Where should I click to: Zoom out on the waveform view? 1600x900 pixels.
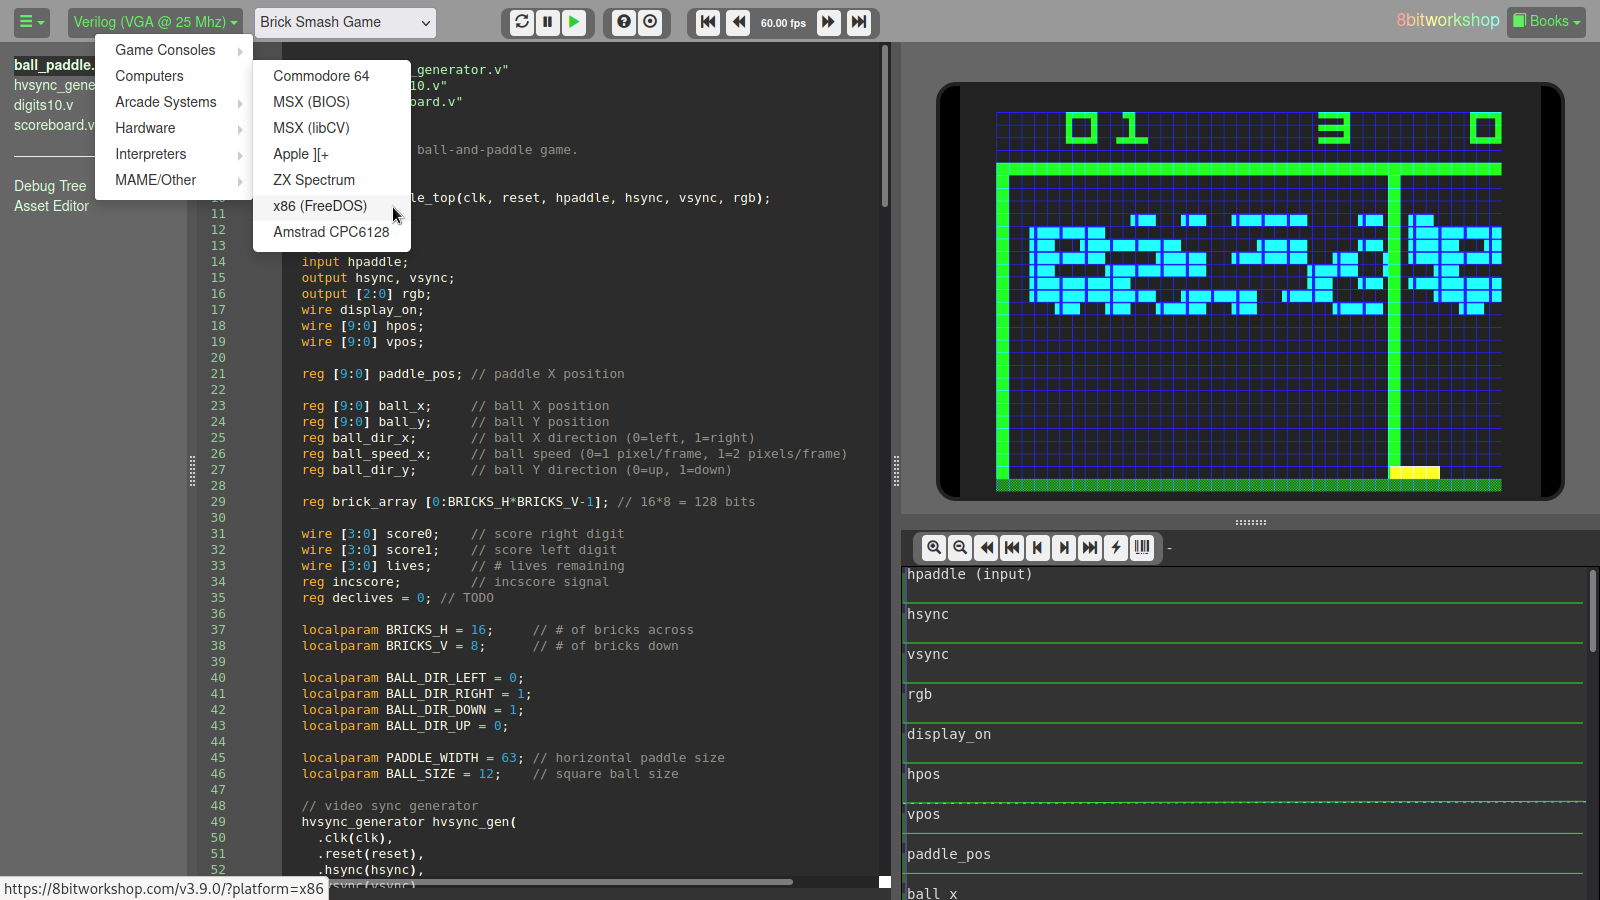960,548
